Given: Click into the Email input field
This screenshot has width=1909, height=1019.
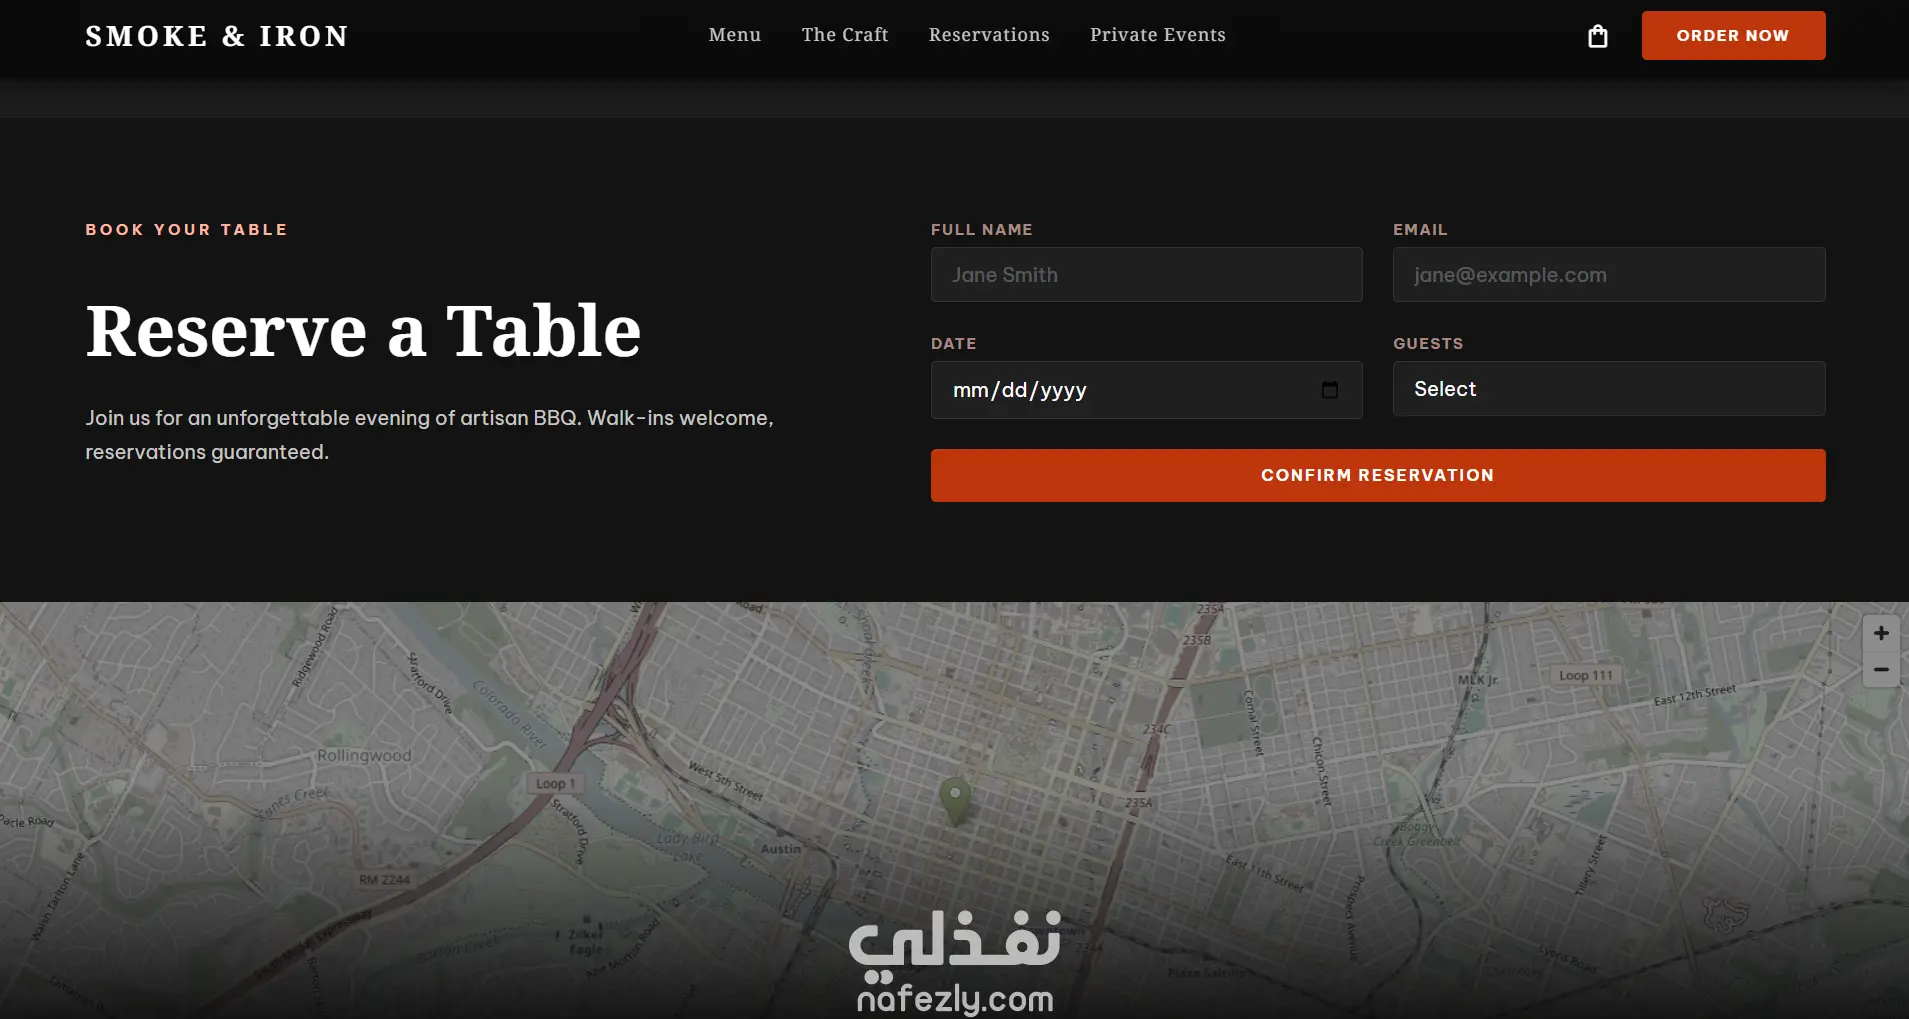Looking at the screenshot, I should [1609, 275].
